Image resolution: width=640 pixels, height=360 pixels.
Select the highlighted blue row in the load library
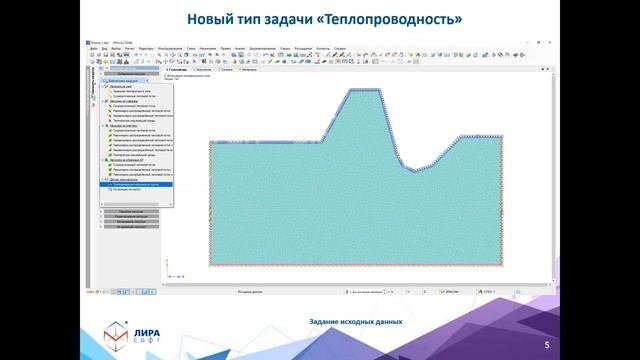tap(136, 184)
